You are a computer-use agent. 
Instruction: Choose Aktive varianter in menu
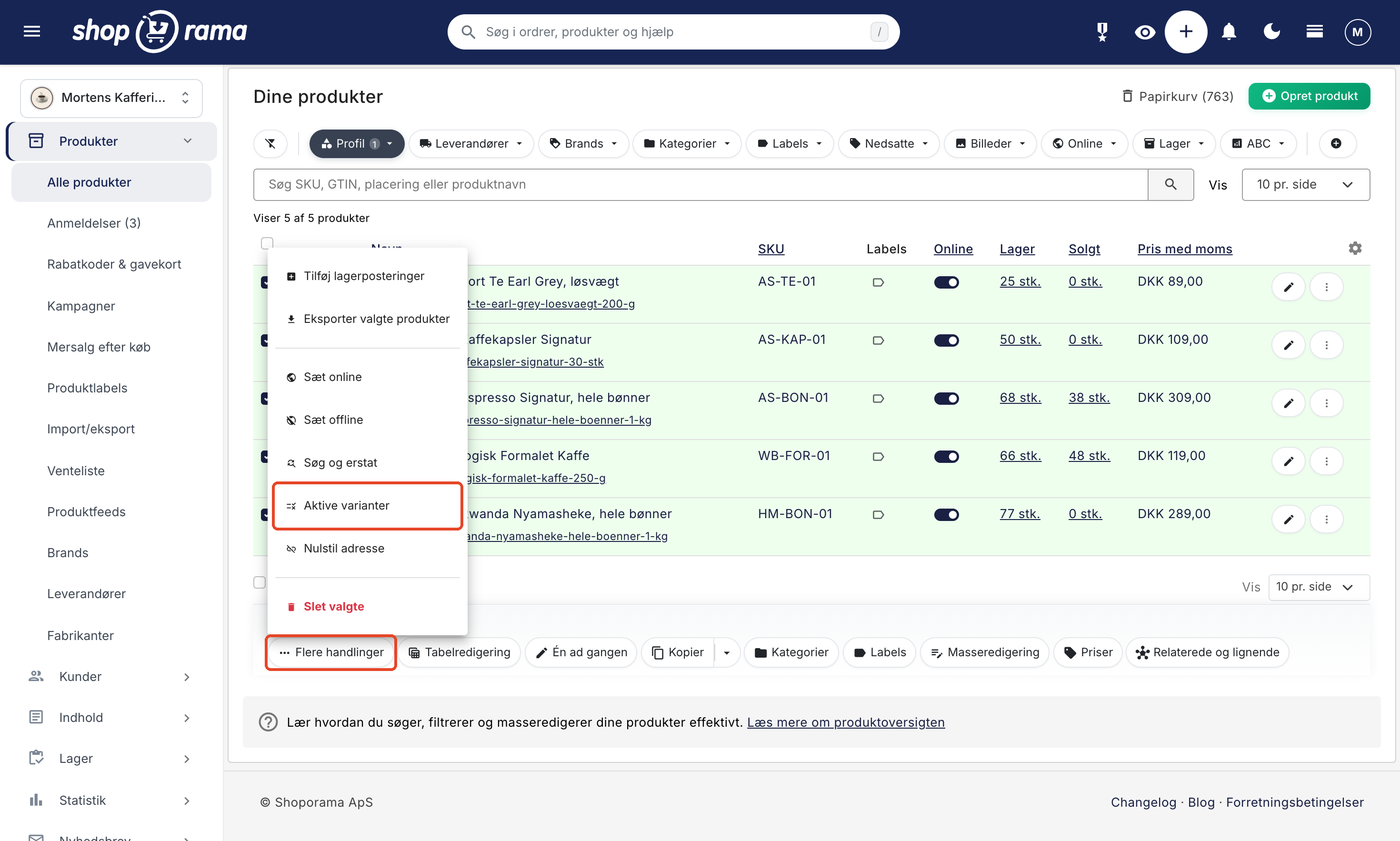(367, 506)
